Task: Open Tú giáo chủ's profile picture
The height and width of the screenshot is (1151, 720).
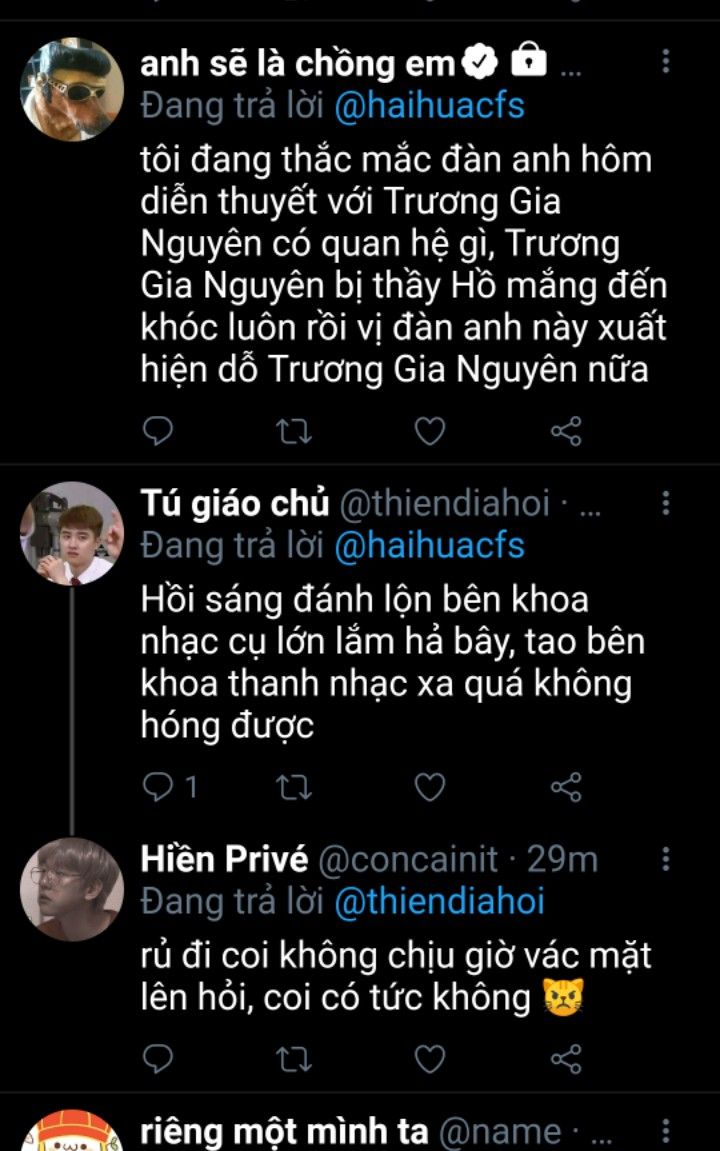Action: pyautogui.click(x=71, y=533)
